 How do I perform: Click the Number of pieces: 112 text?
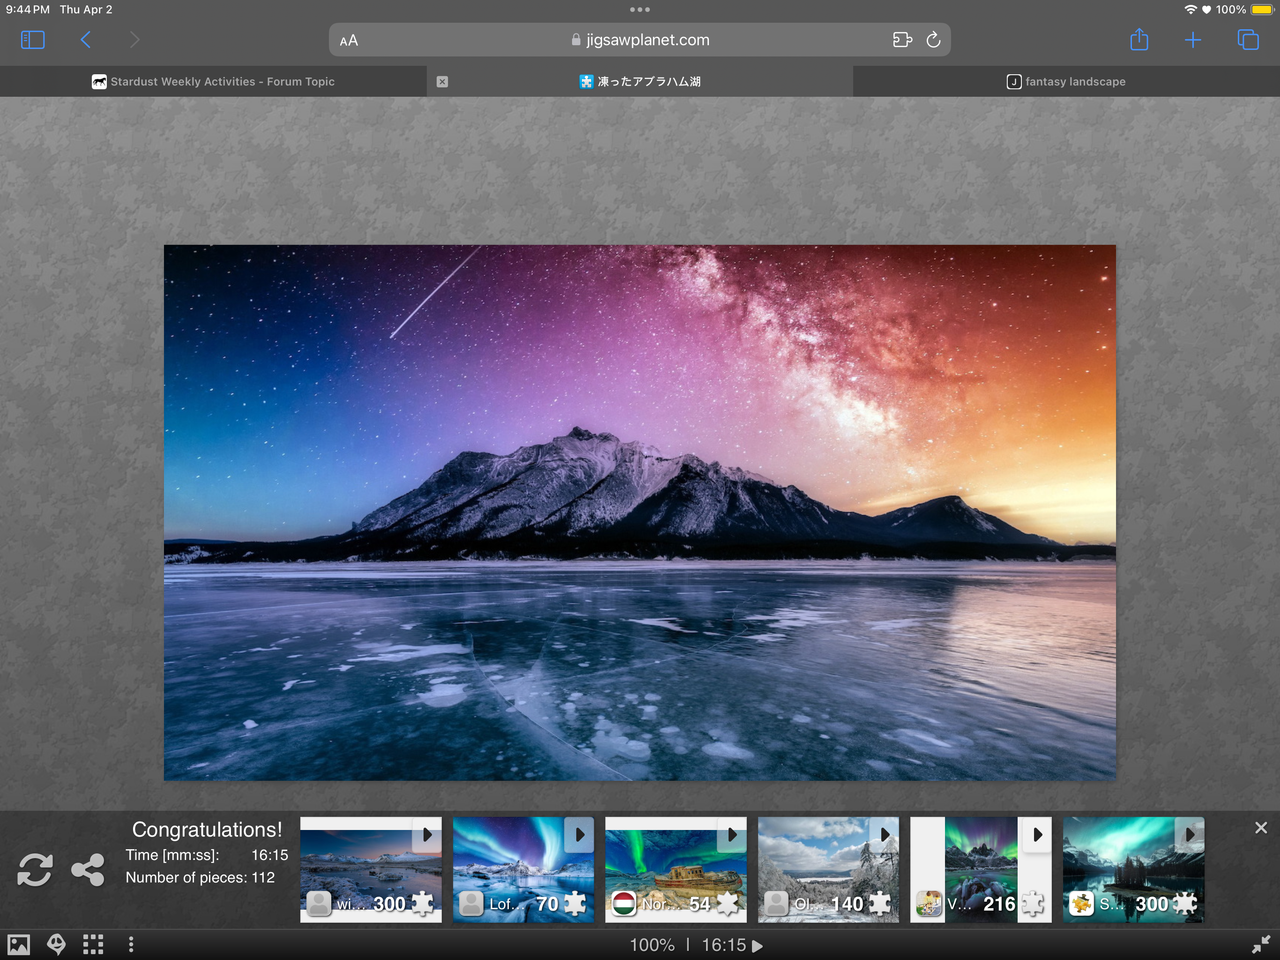coord(200,877)
